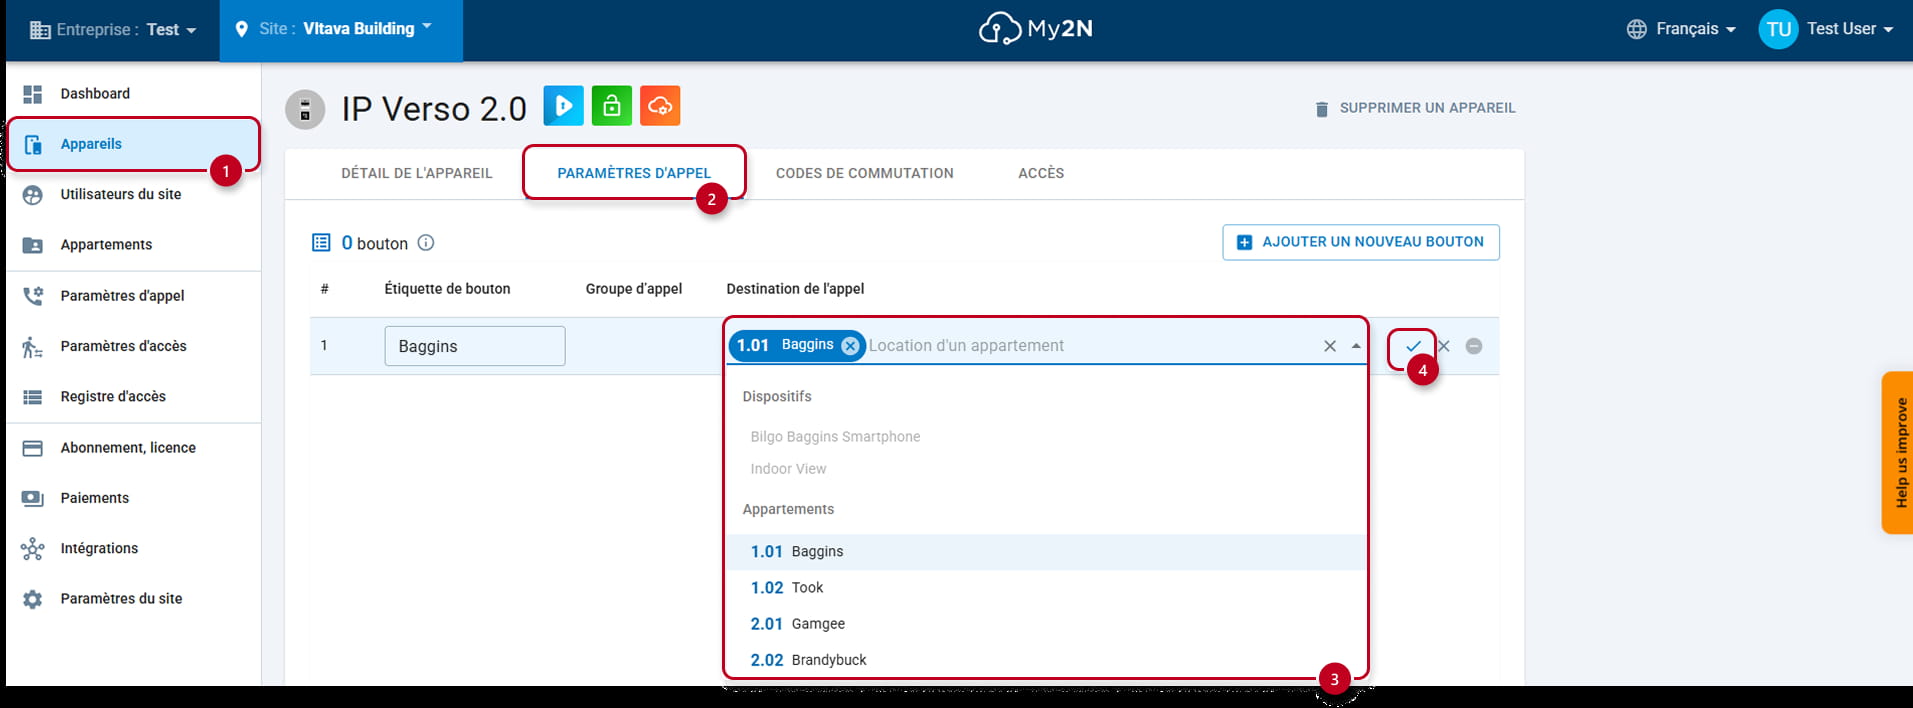Go to Paiements in the sidebar
This screenshot has height=708, width=1913.
click(133, 498)
